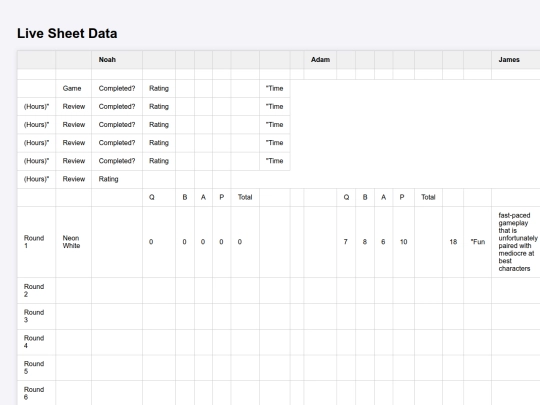Image resolution: width=540 pixels, height=405 pixels.
Task: Click the Round 2 row label
Action: pos(36,290)
